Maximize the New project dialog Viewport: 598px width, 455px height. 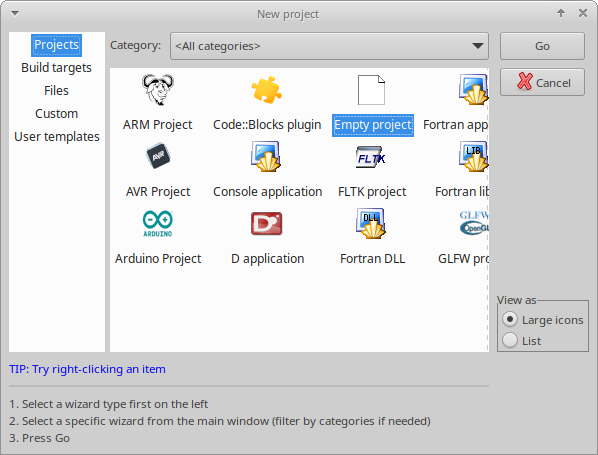coord(561,13)
